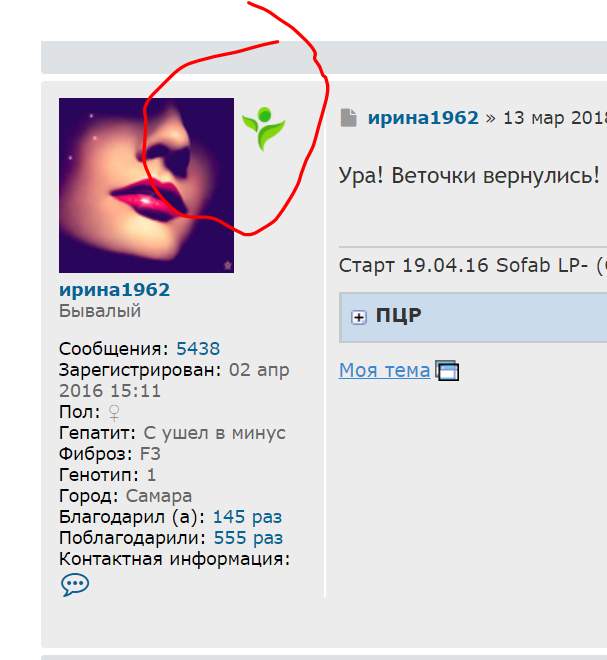Click the Город Самара profile field

(x=125, y=496)
